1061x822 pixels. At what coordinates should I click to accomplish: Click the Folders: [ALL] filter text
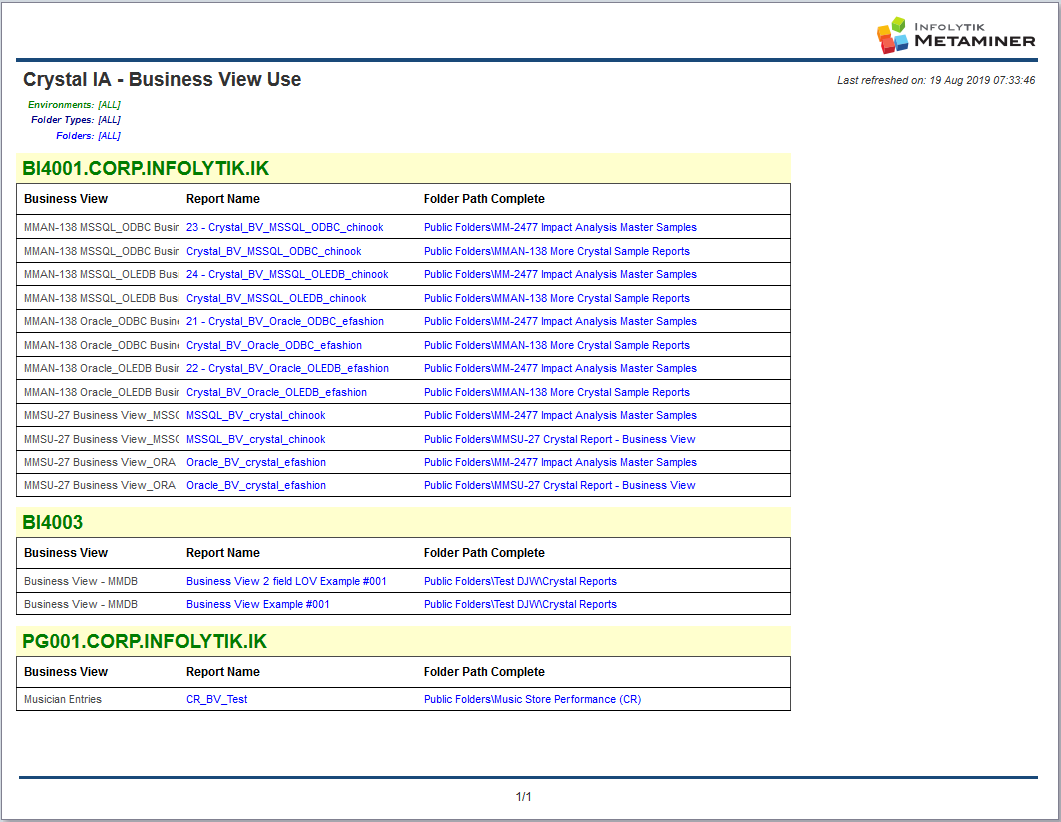coord(89,135)
